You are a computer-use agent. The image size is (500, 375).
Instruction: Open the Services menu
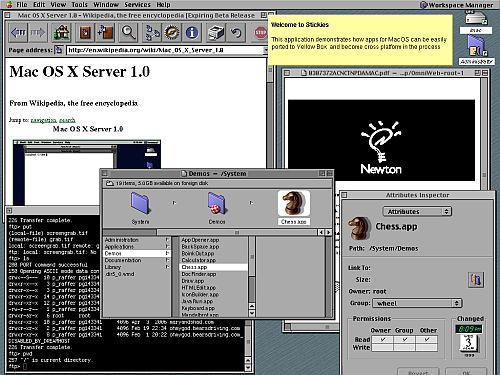pyautogui.click(x=137, y=5)
